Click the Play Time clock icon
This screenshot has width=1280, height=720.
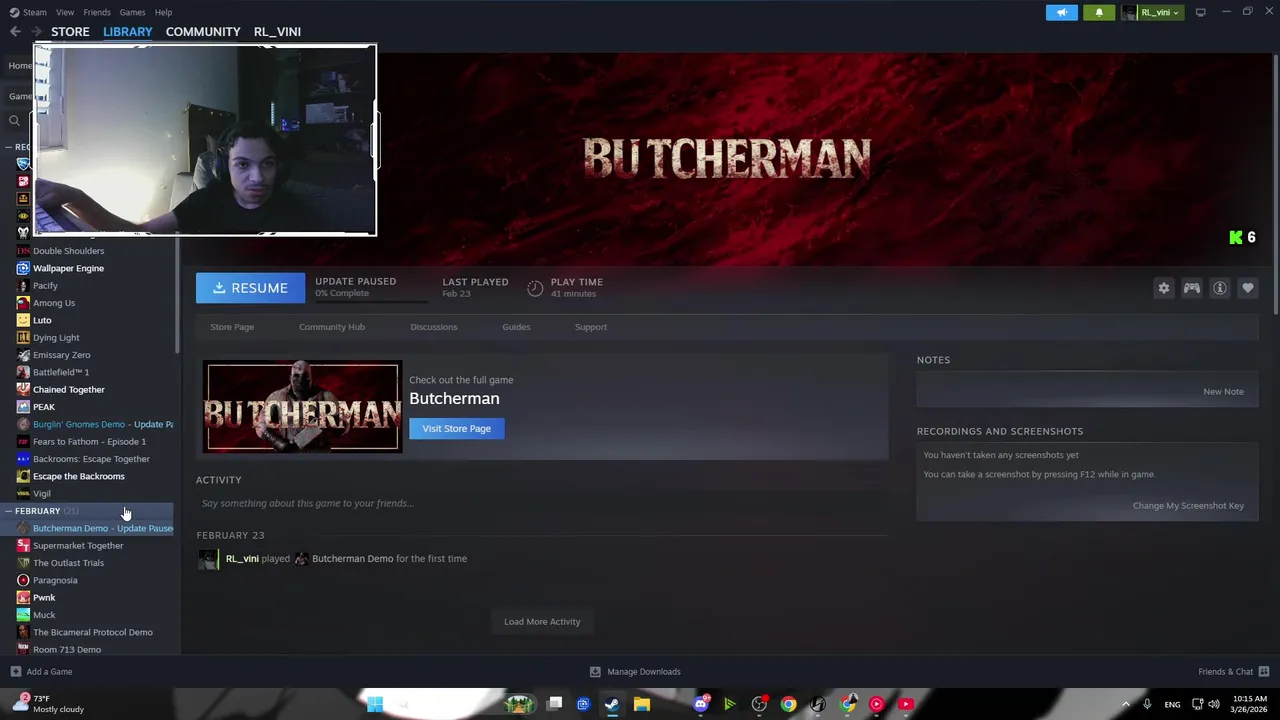[535, 288]
